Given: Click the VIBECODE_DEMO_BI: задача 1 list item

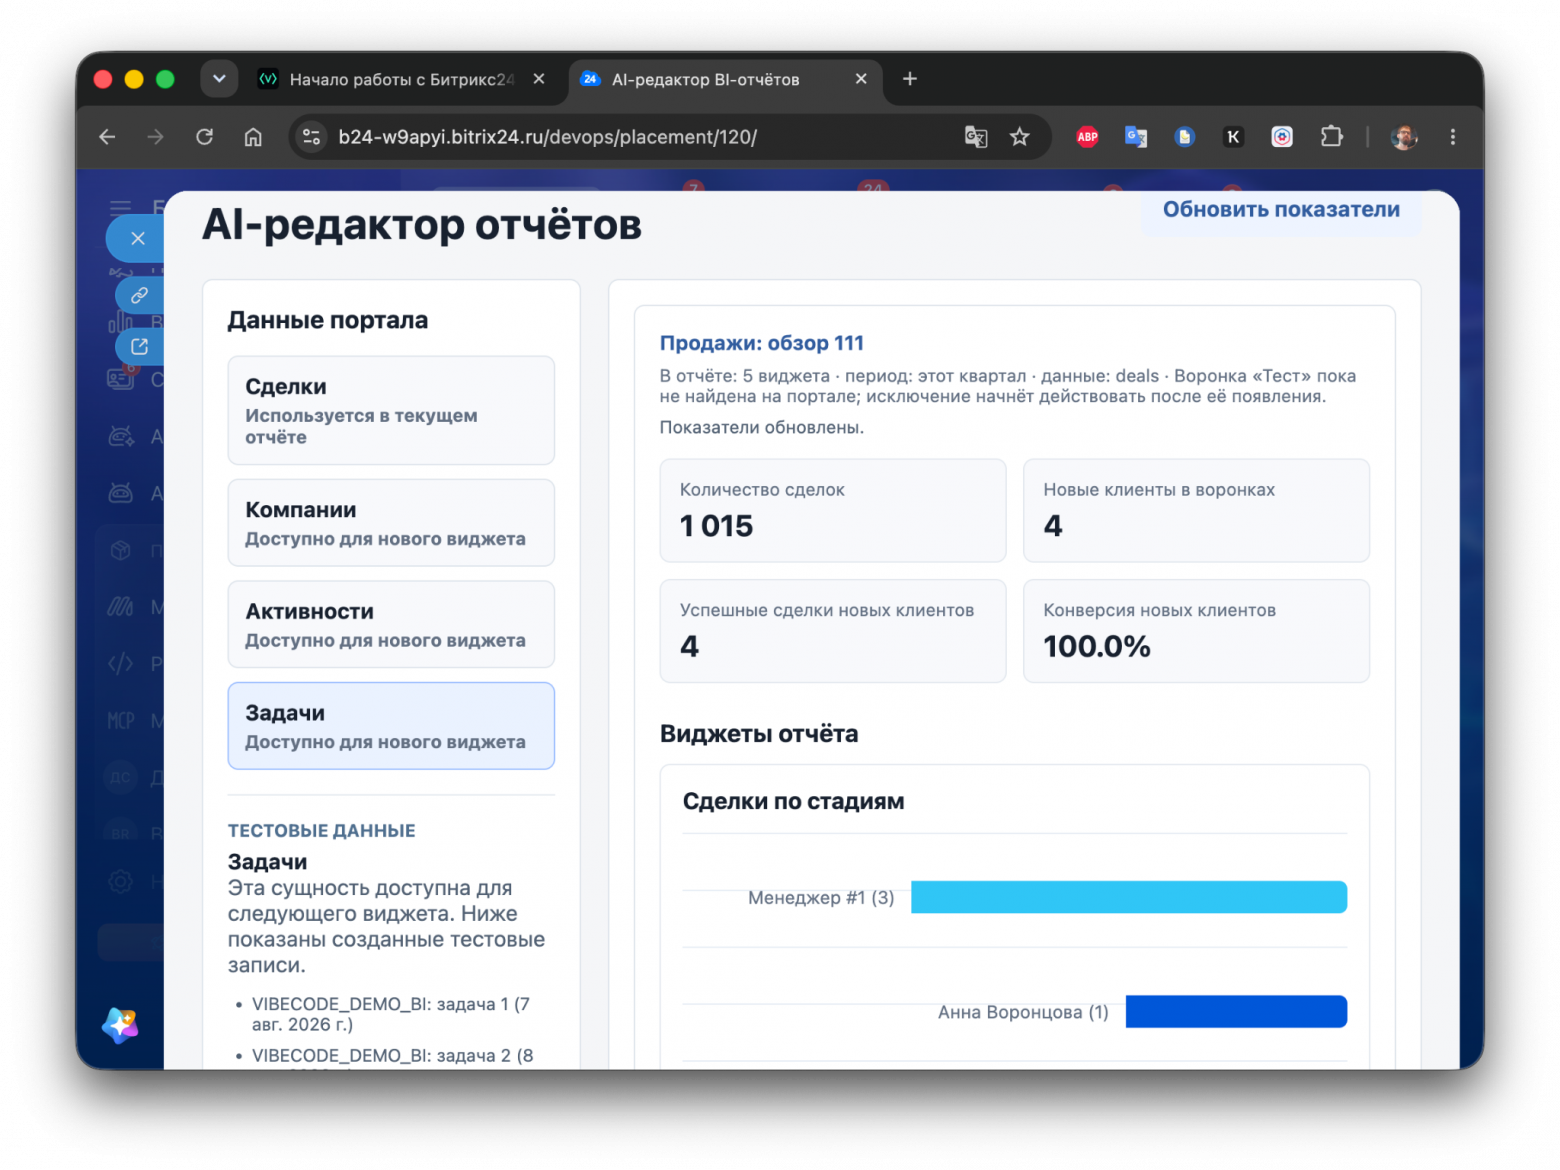Looking at the screenshot, I should [x=391, y=1014].
